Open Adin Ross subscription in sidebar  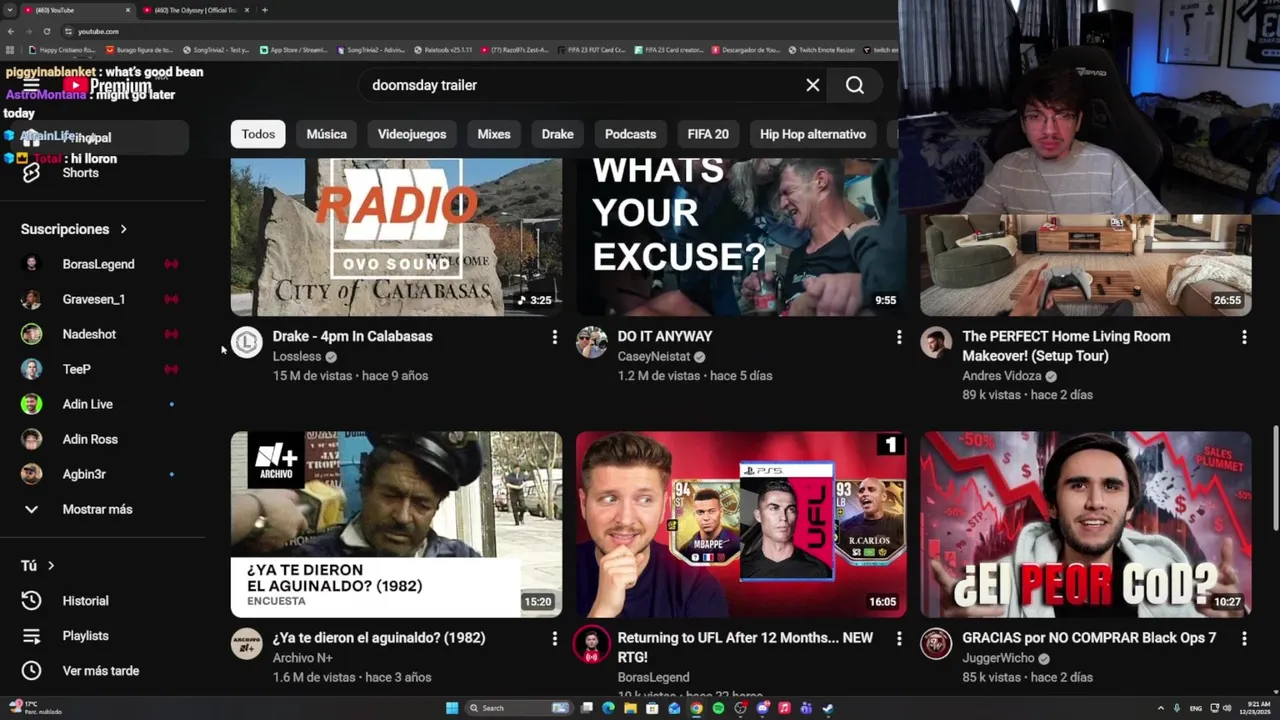[102, 439]
